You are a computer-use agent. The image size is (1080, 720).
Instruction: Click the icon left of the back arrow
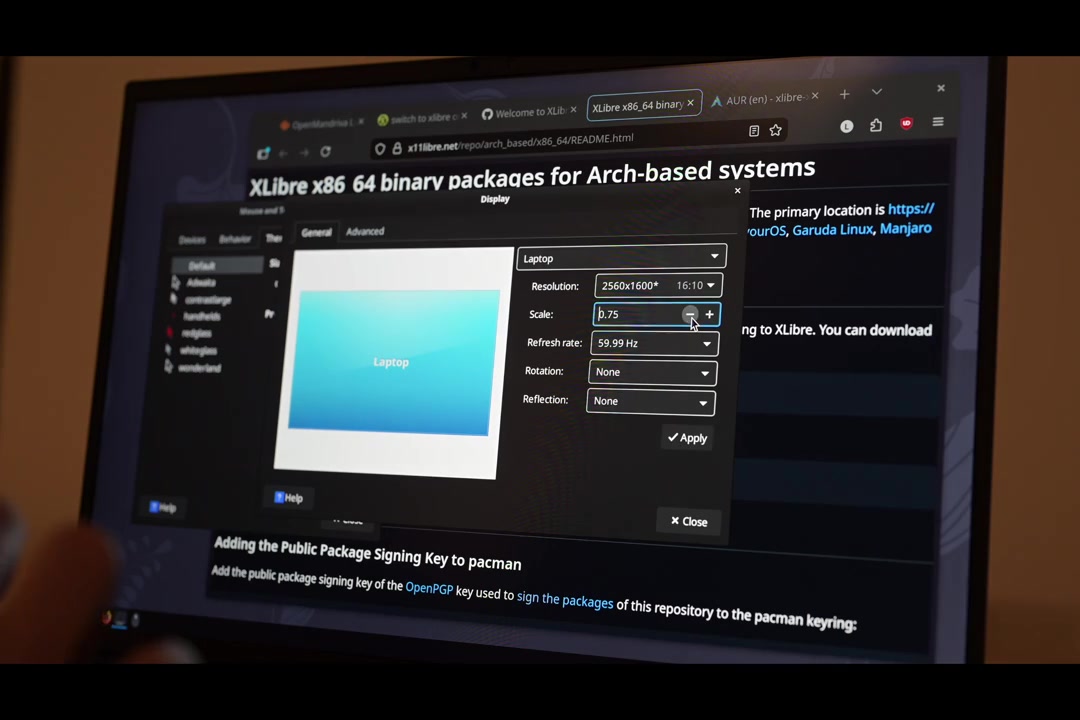coord(263,154)
